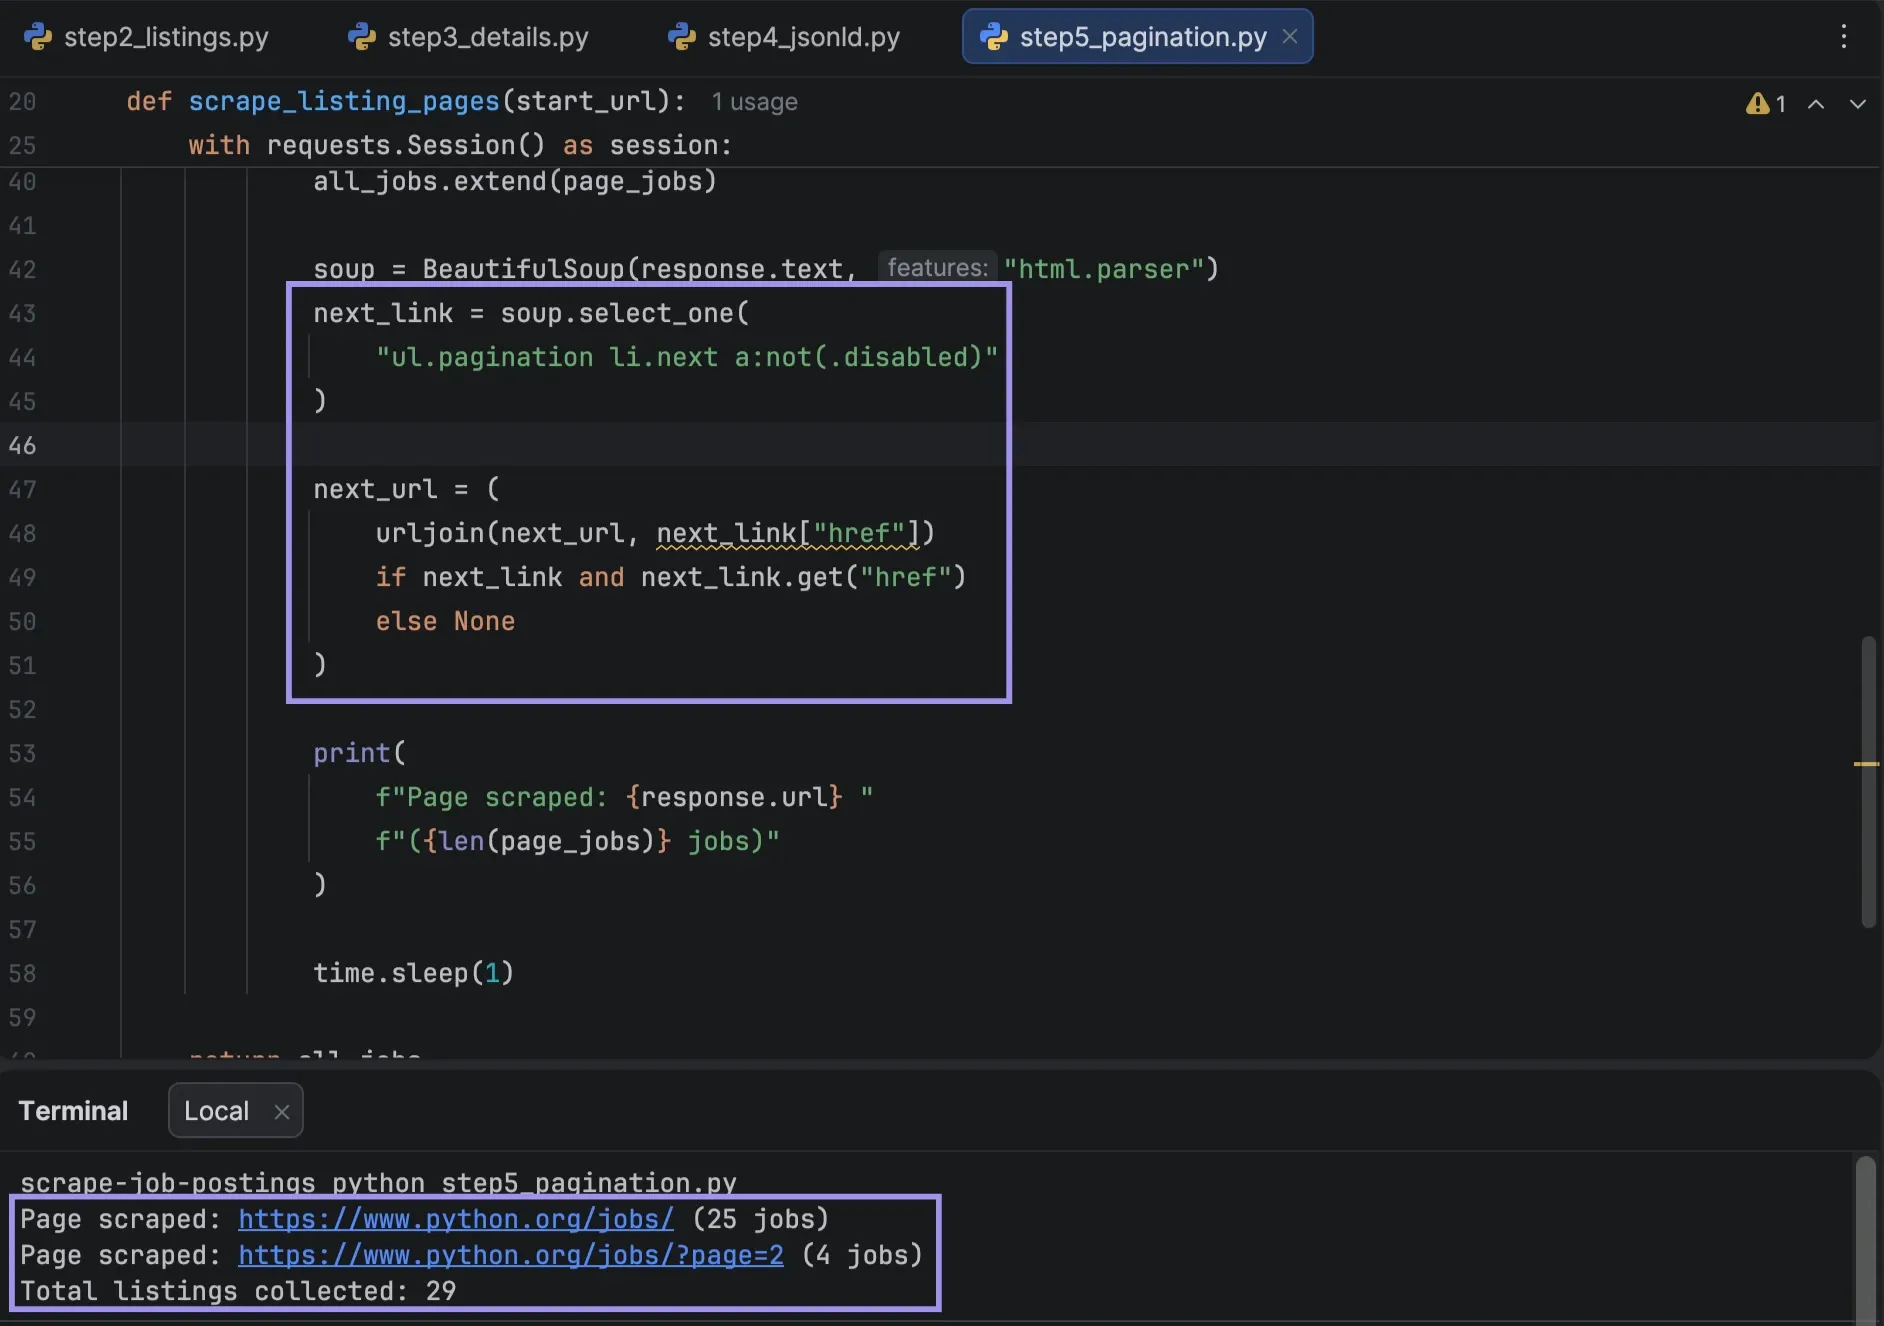
Task: Click the Python icon on step4_jsonld.py tab
Action: pos(682,37)
